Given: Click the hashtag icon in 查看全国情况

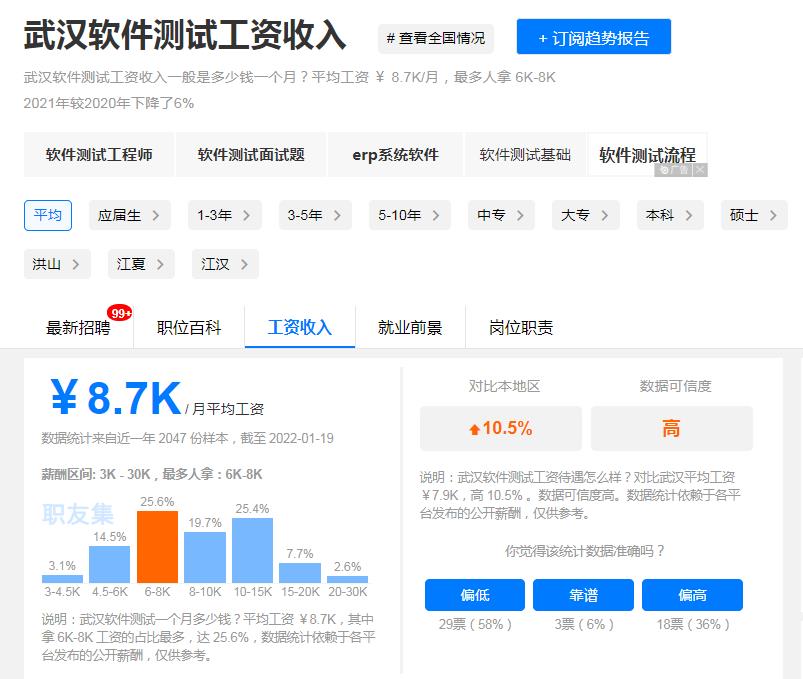Looking at the screenshot, I should click(391, 38).
